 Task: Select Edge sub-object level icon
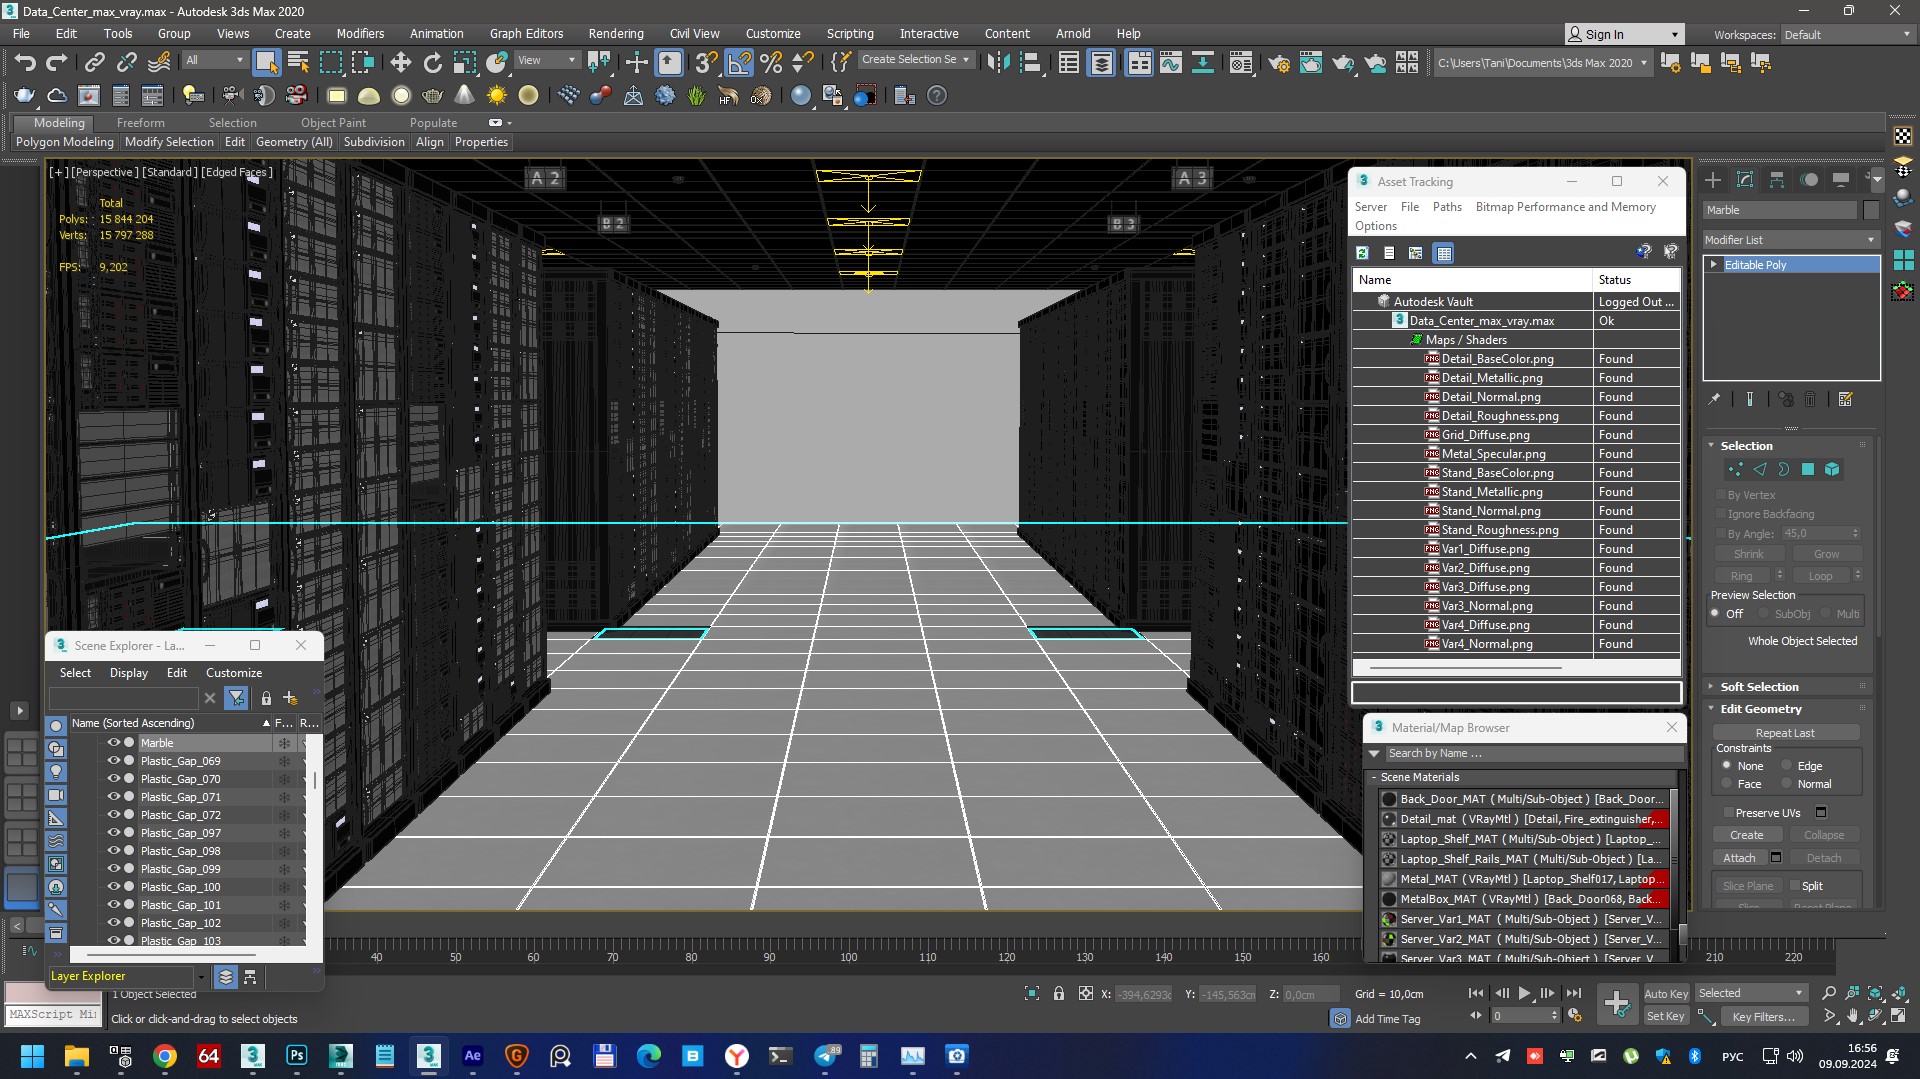coord(1760,469)
